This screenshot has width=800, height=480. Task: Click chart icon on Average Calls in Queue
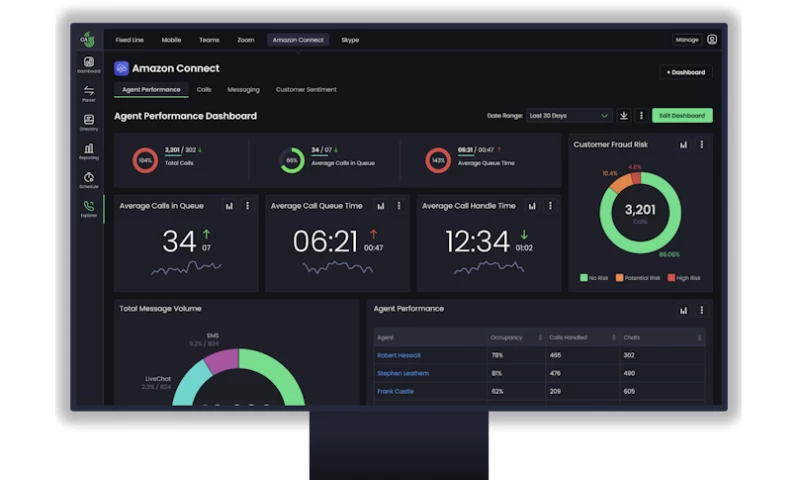pos(229,206)
